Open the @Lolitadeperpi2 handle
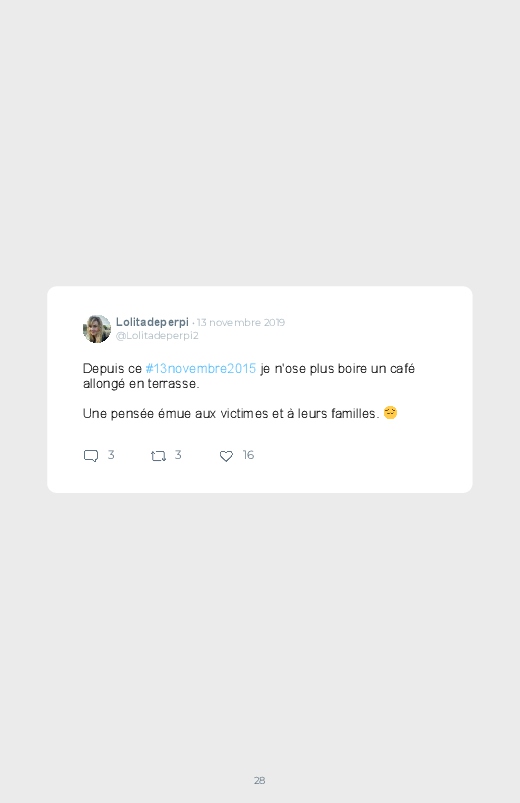The image size is (520, 803). tap(157, 335)
